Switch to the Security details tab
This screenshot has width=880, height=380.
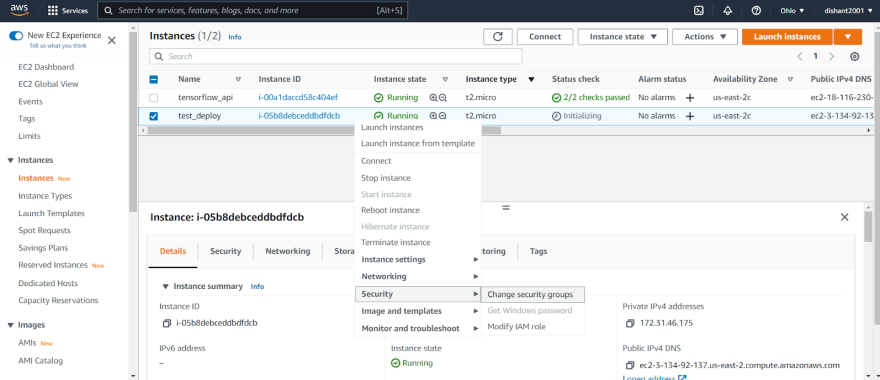pos(226,251)
